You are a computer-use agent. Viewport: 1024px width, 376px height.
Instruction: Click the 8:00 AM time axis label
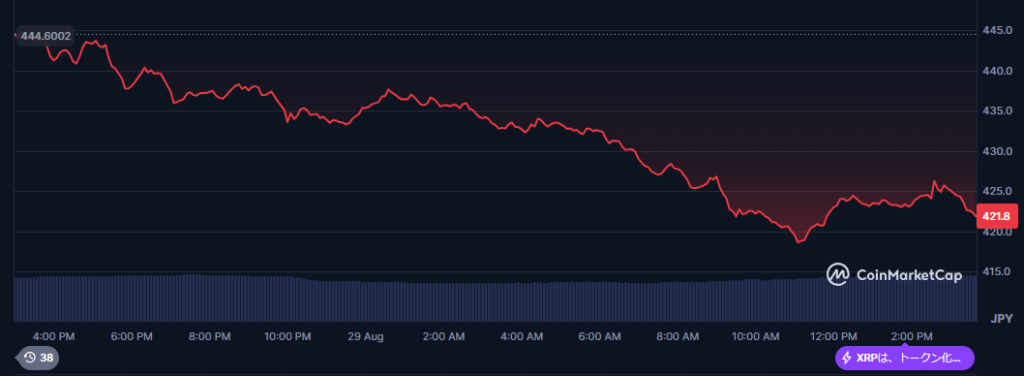click(x=677, y=337)
